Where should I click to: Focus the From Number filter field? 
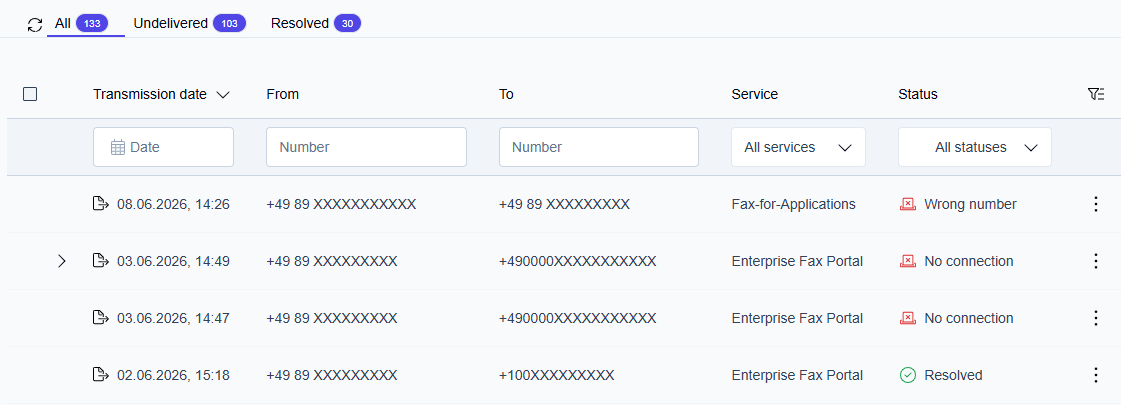(x=366, y=147)
